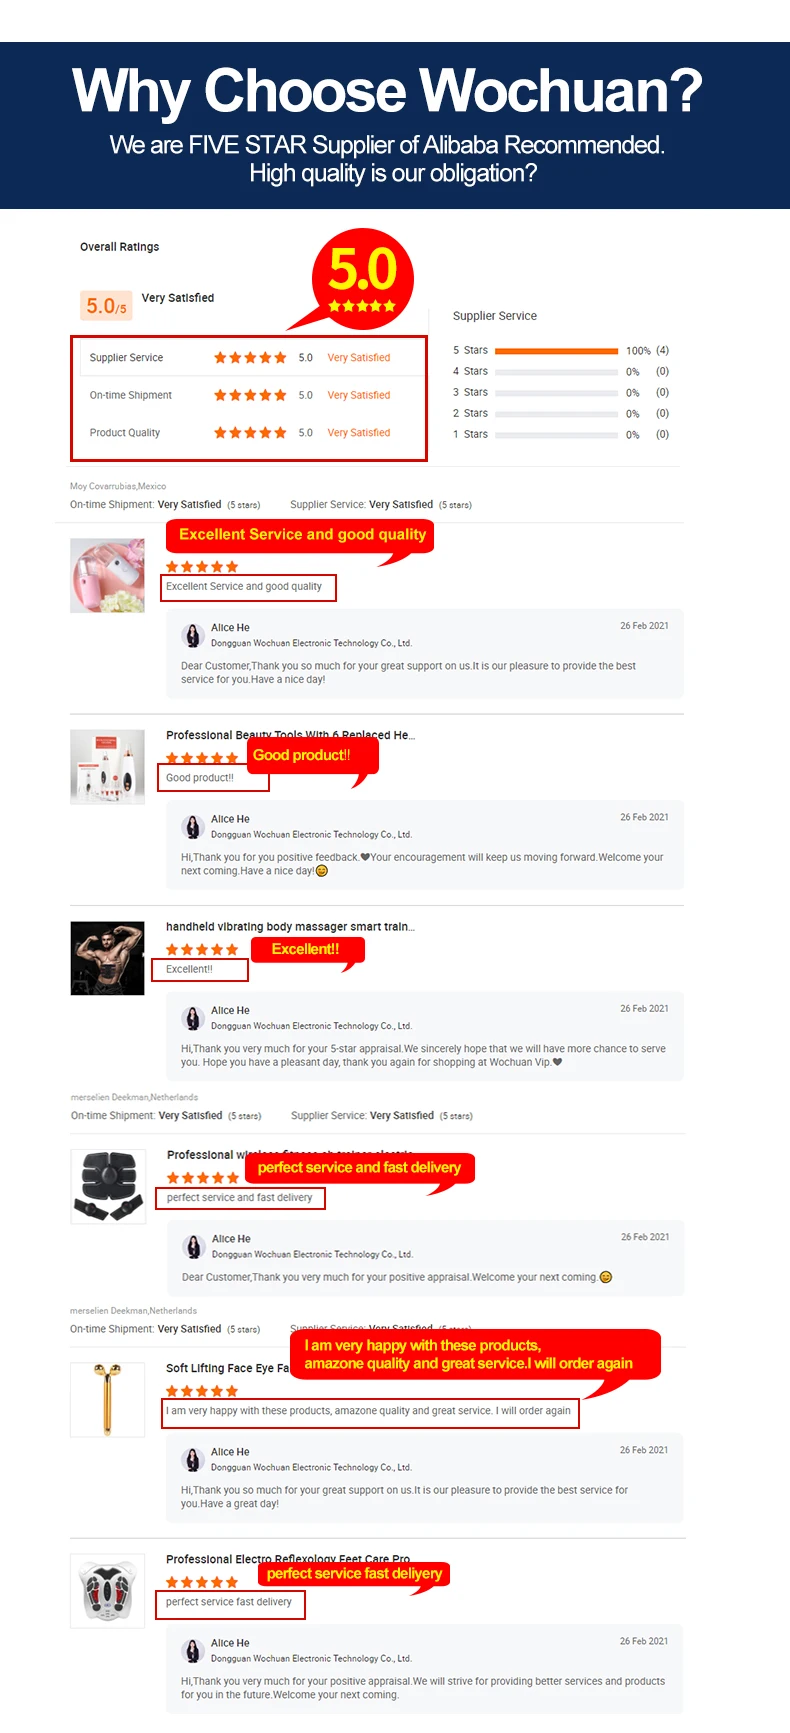Viewport: 790px width, 1733px height.
Task: Open the beauty tools kit product thumbnail
Action: pos(107,767)
